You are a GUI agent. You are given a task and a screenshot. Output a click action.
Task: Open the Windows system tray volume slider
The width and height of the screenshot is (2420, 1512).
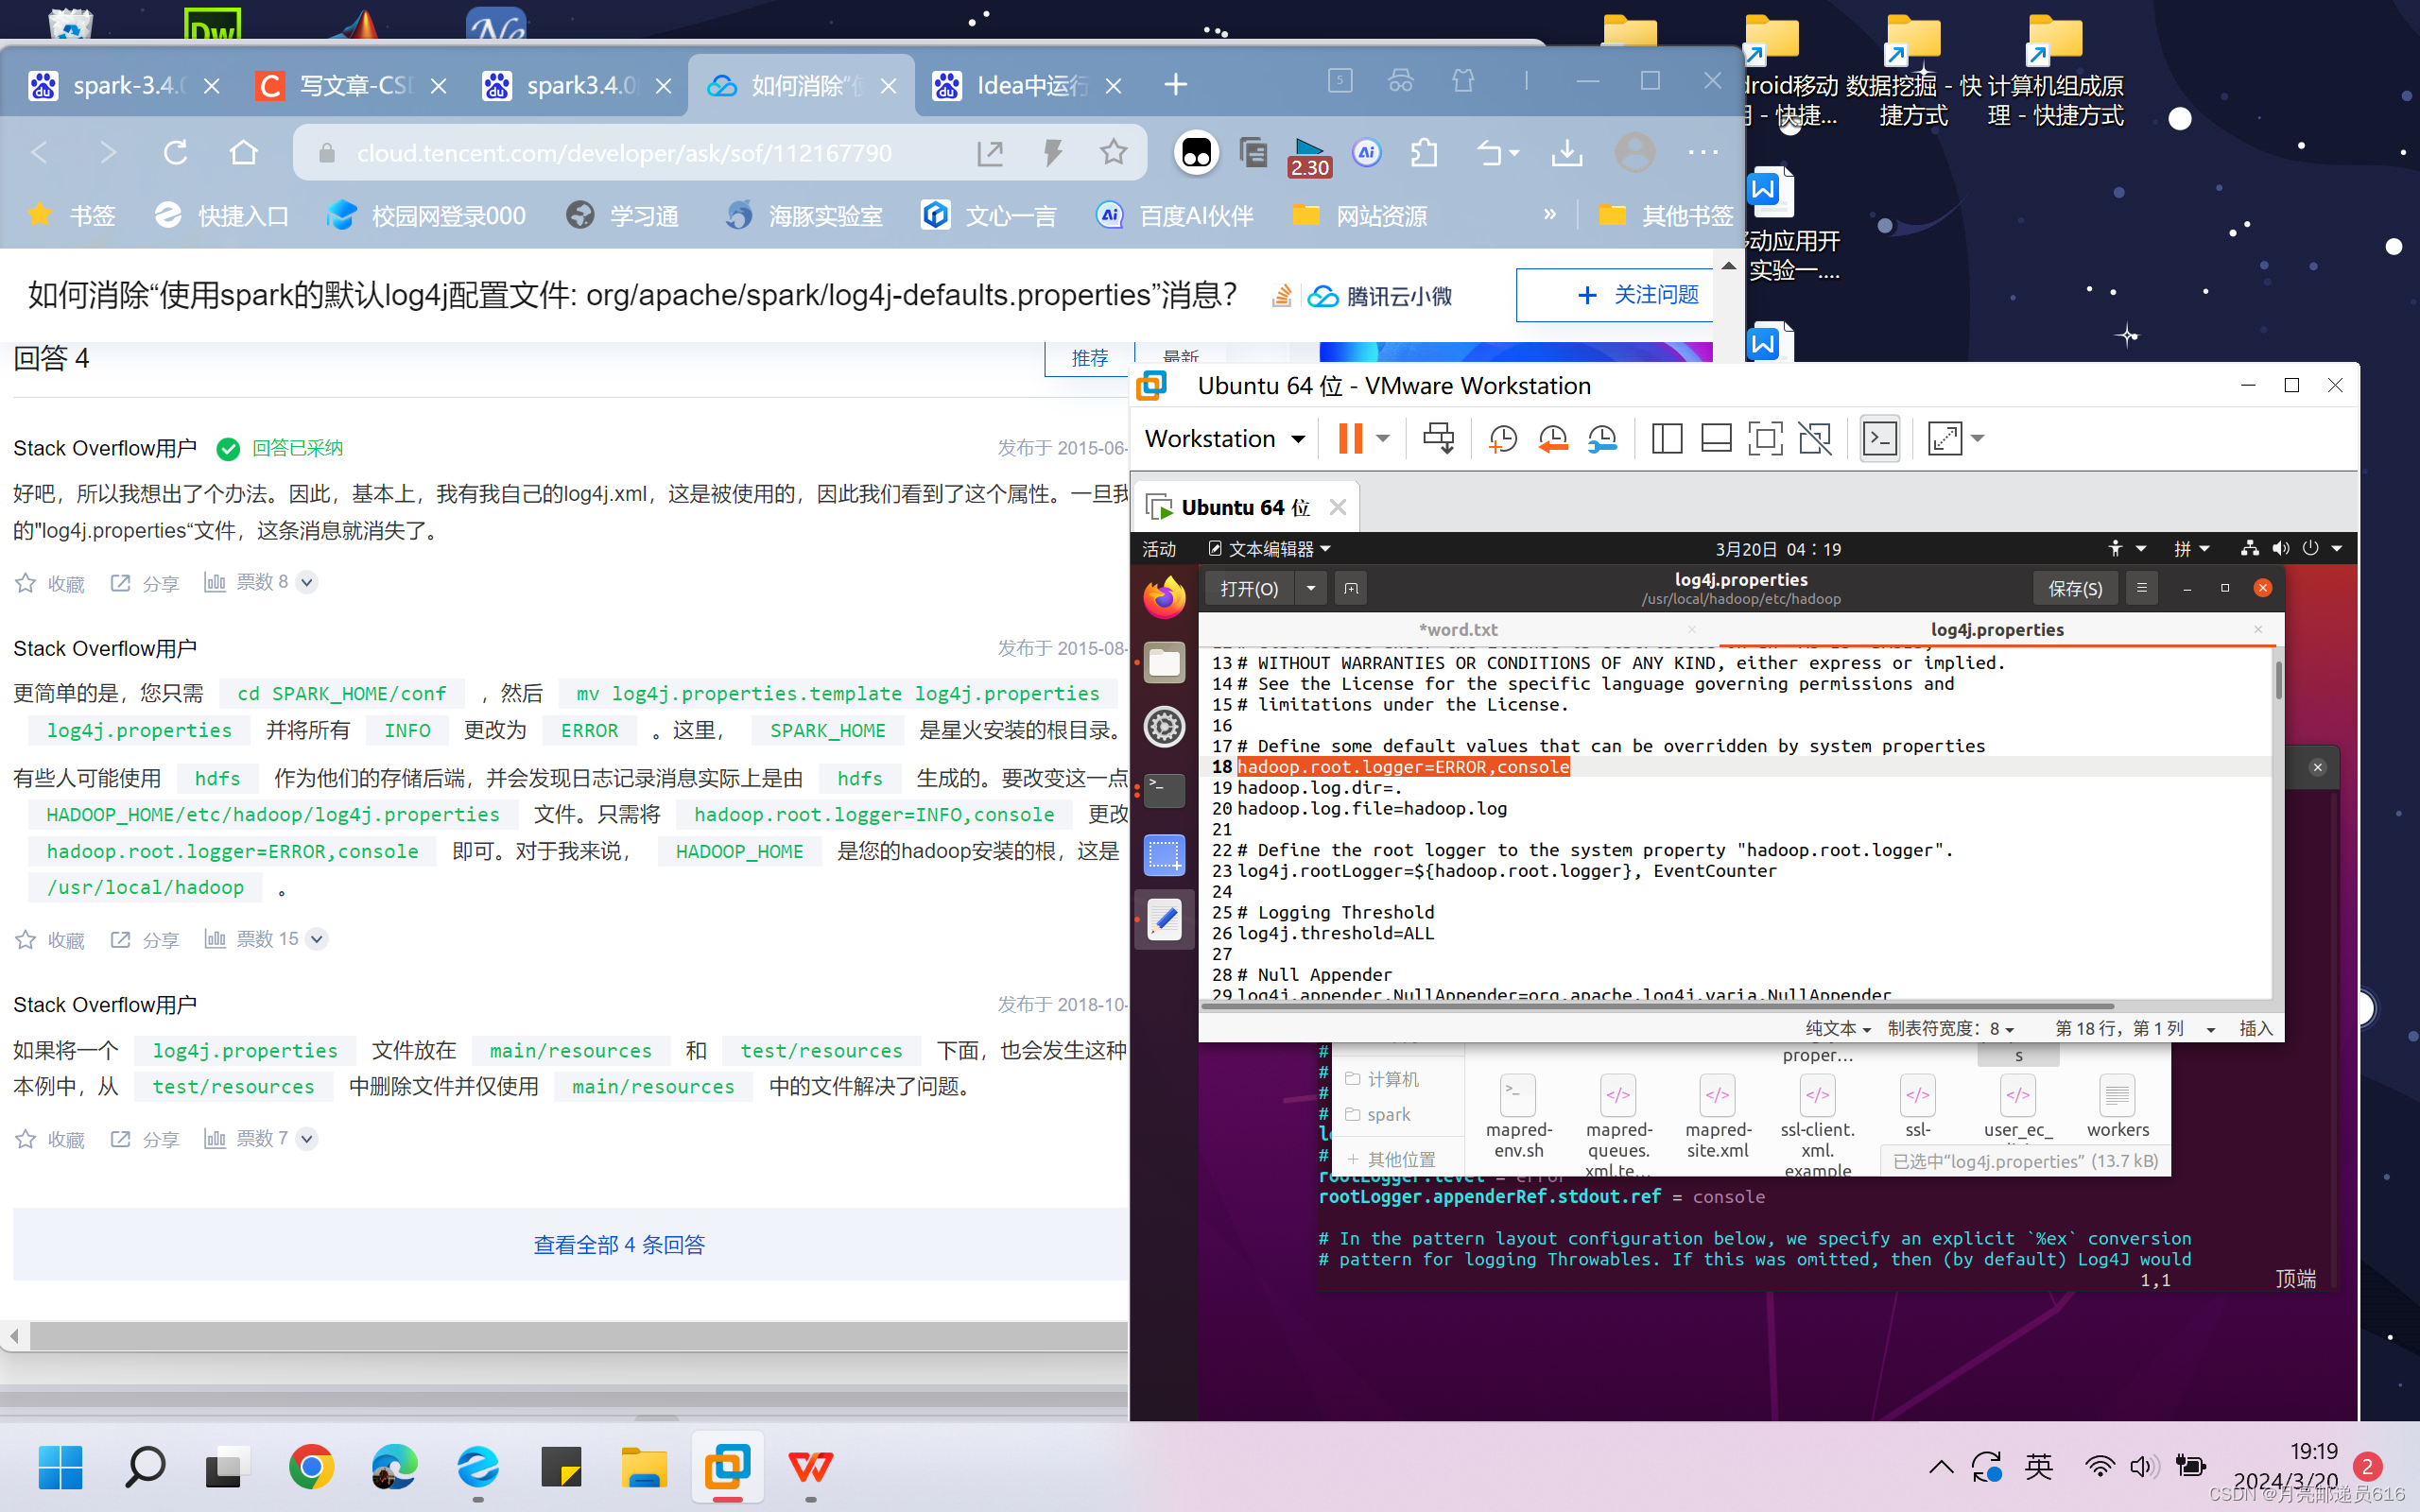click(x=2143, y=1467)
